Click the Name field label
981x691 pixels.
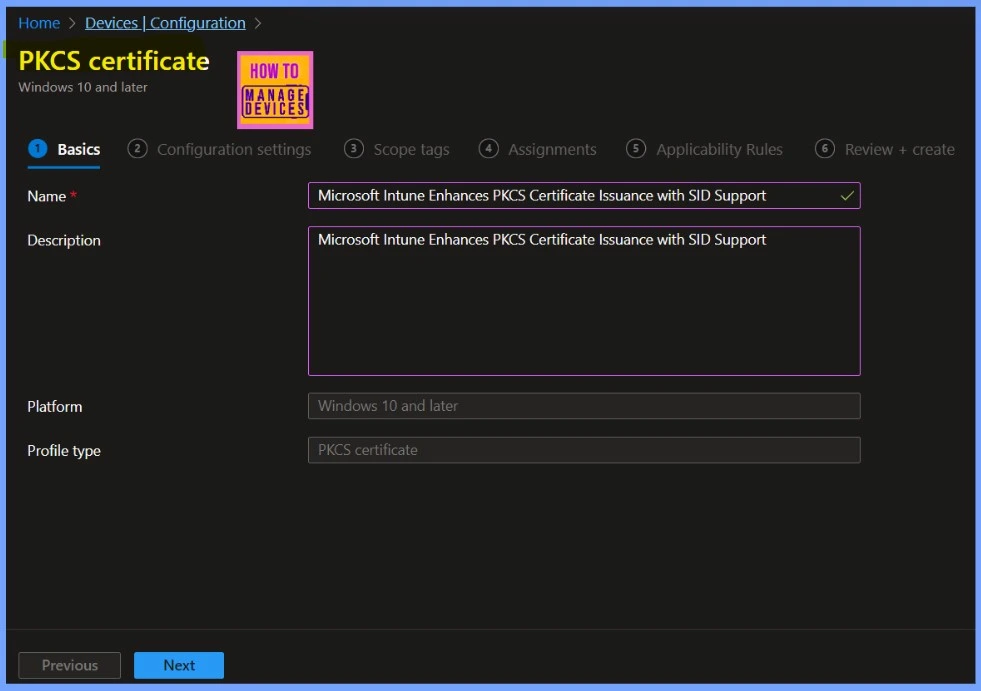46,197
